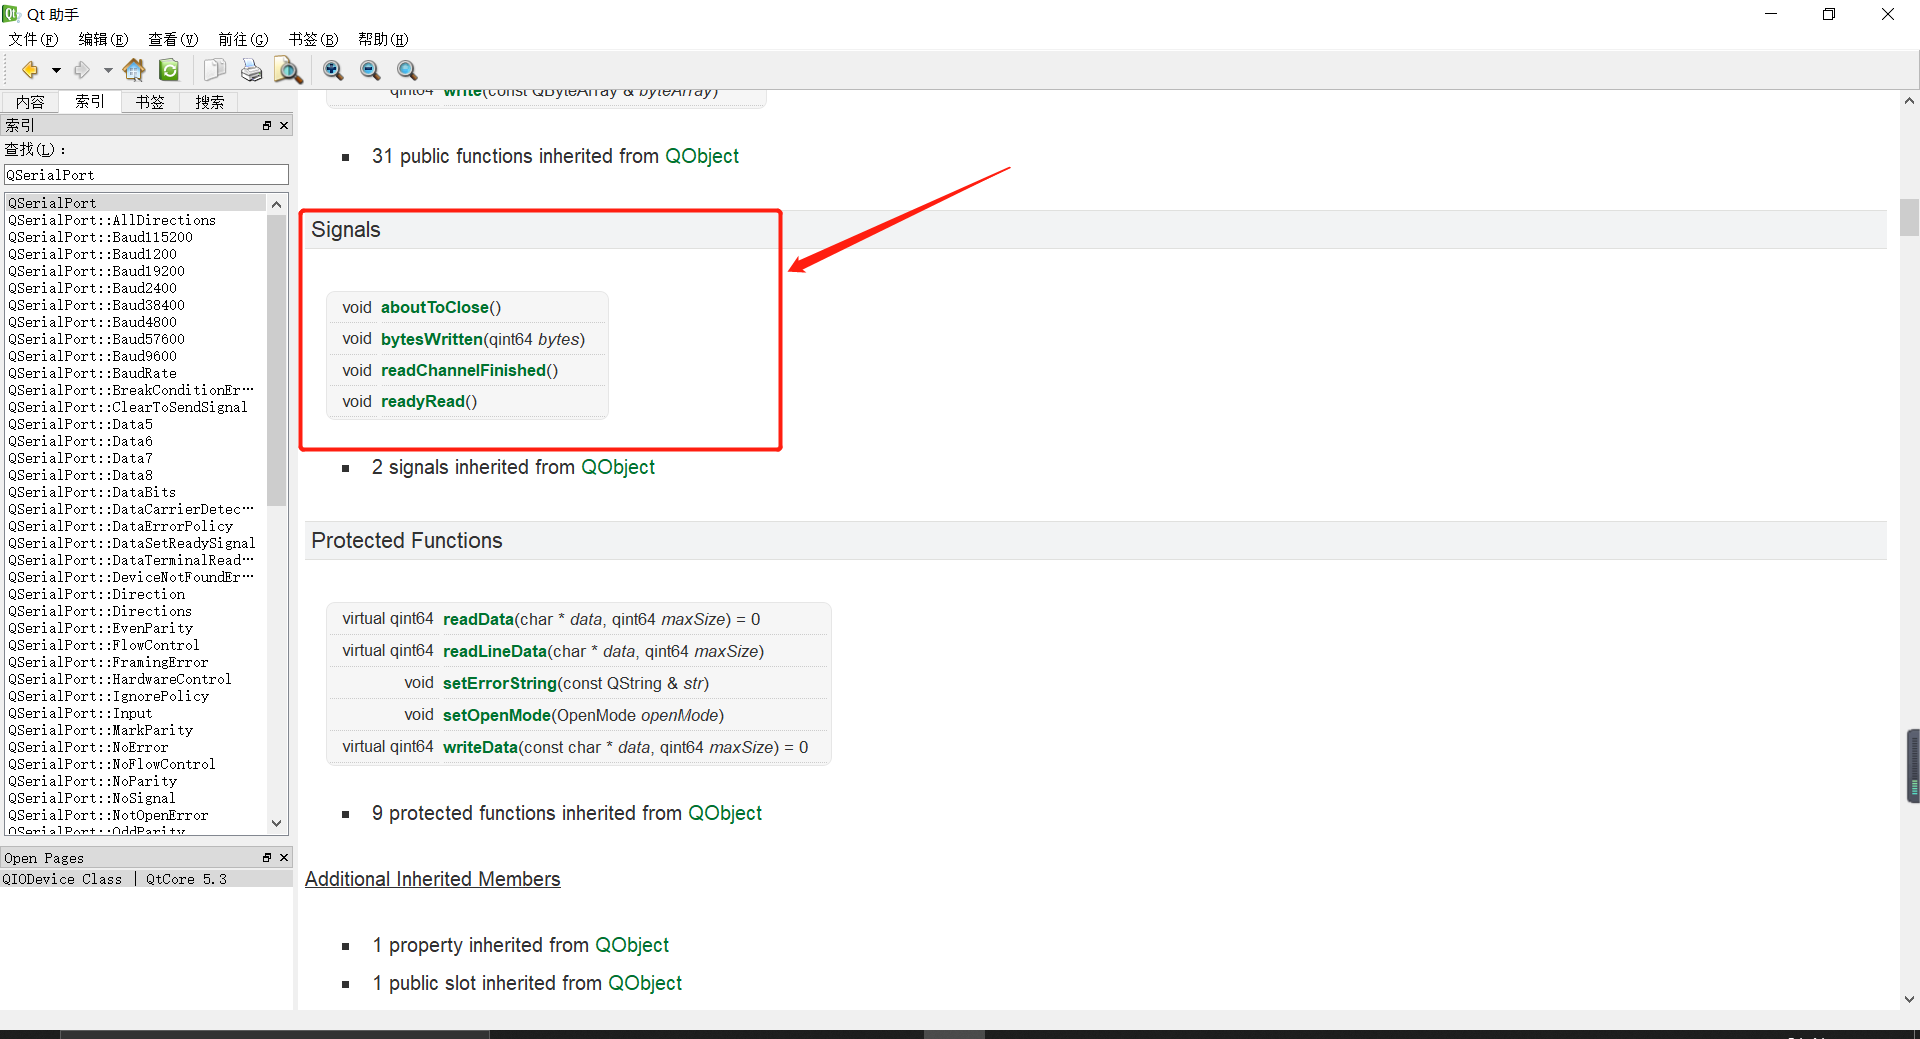This screenshot has width=1920, height=1039.
Task: Zoom in on the documentation text
Action: coord(333,70)
